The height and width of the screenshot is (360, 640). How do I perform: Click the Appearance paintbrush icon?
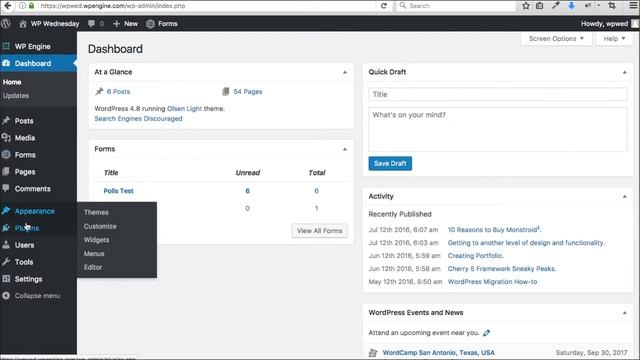pyautogui.click(x=6, y=211)
